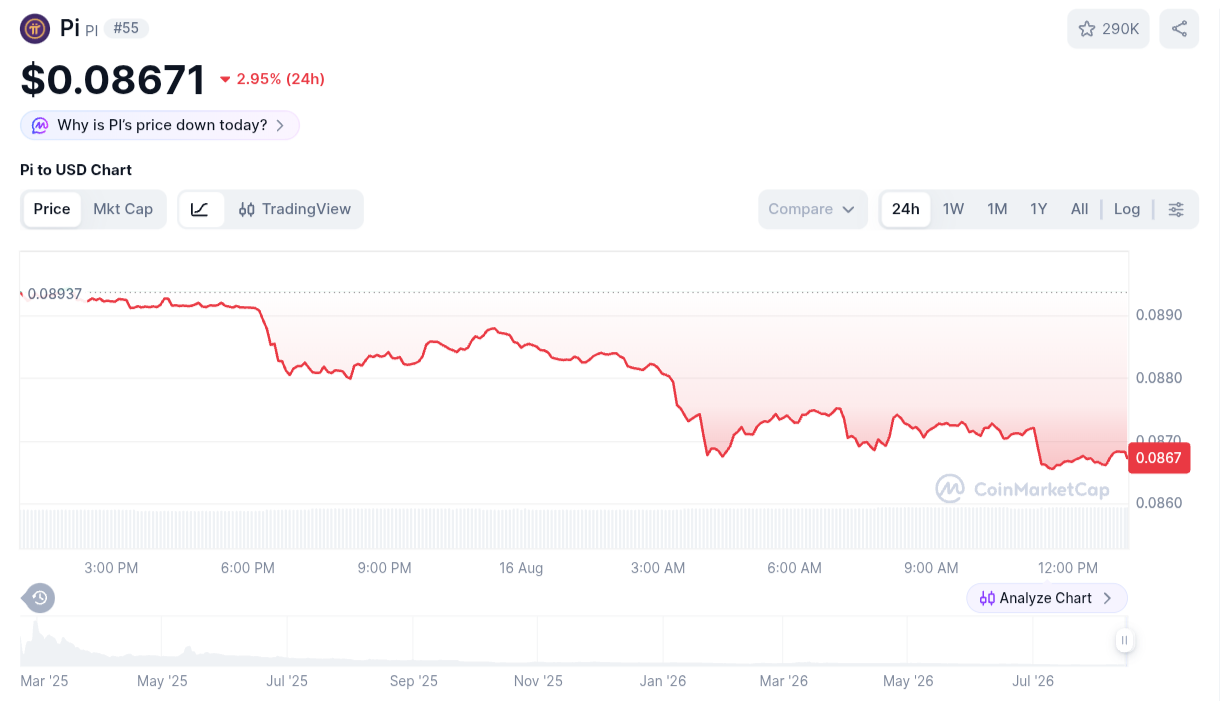
Task: Click the pause handle on range slider
Action: (1125, 640)
